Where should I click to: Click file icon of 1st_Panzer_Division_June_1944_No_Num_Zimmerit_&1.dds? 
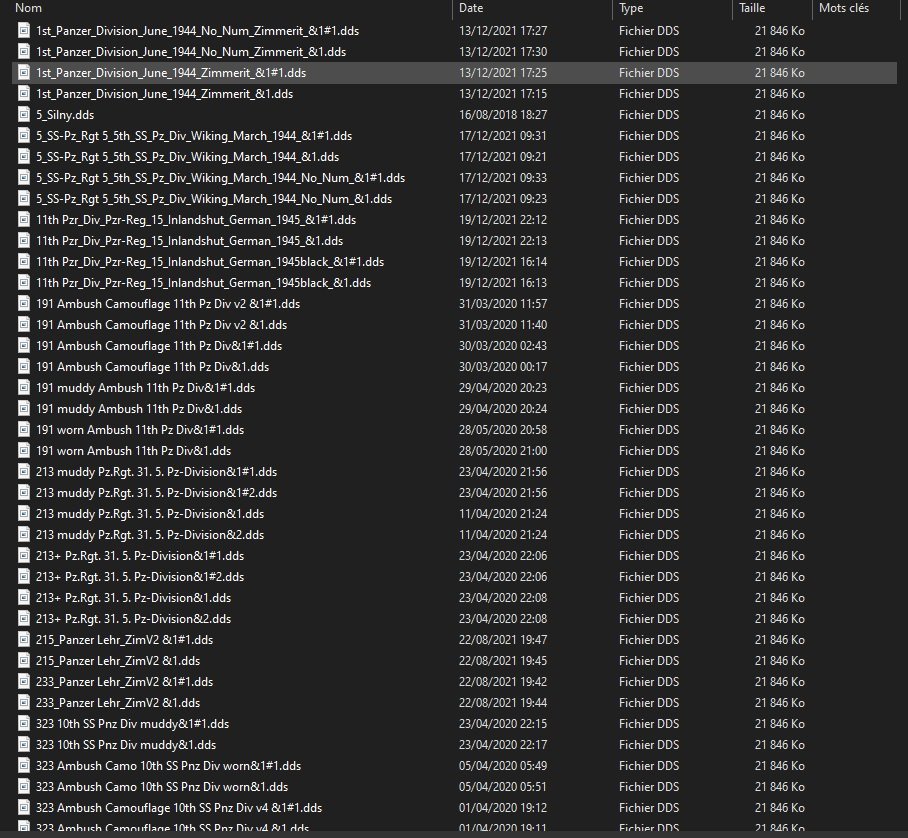(x=24, y=52)
